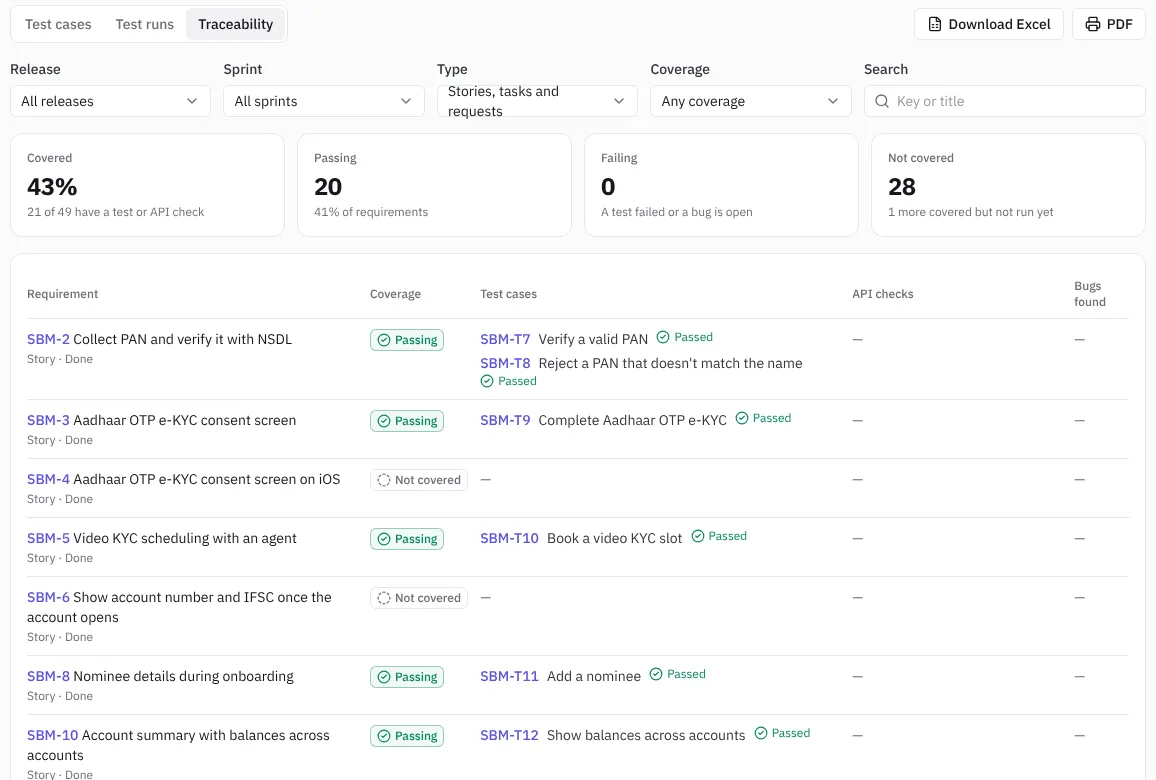Expand the Type filter dropdown
1156x780 pixels.
(x=537, y=101)
